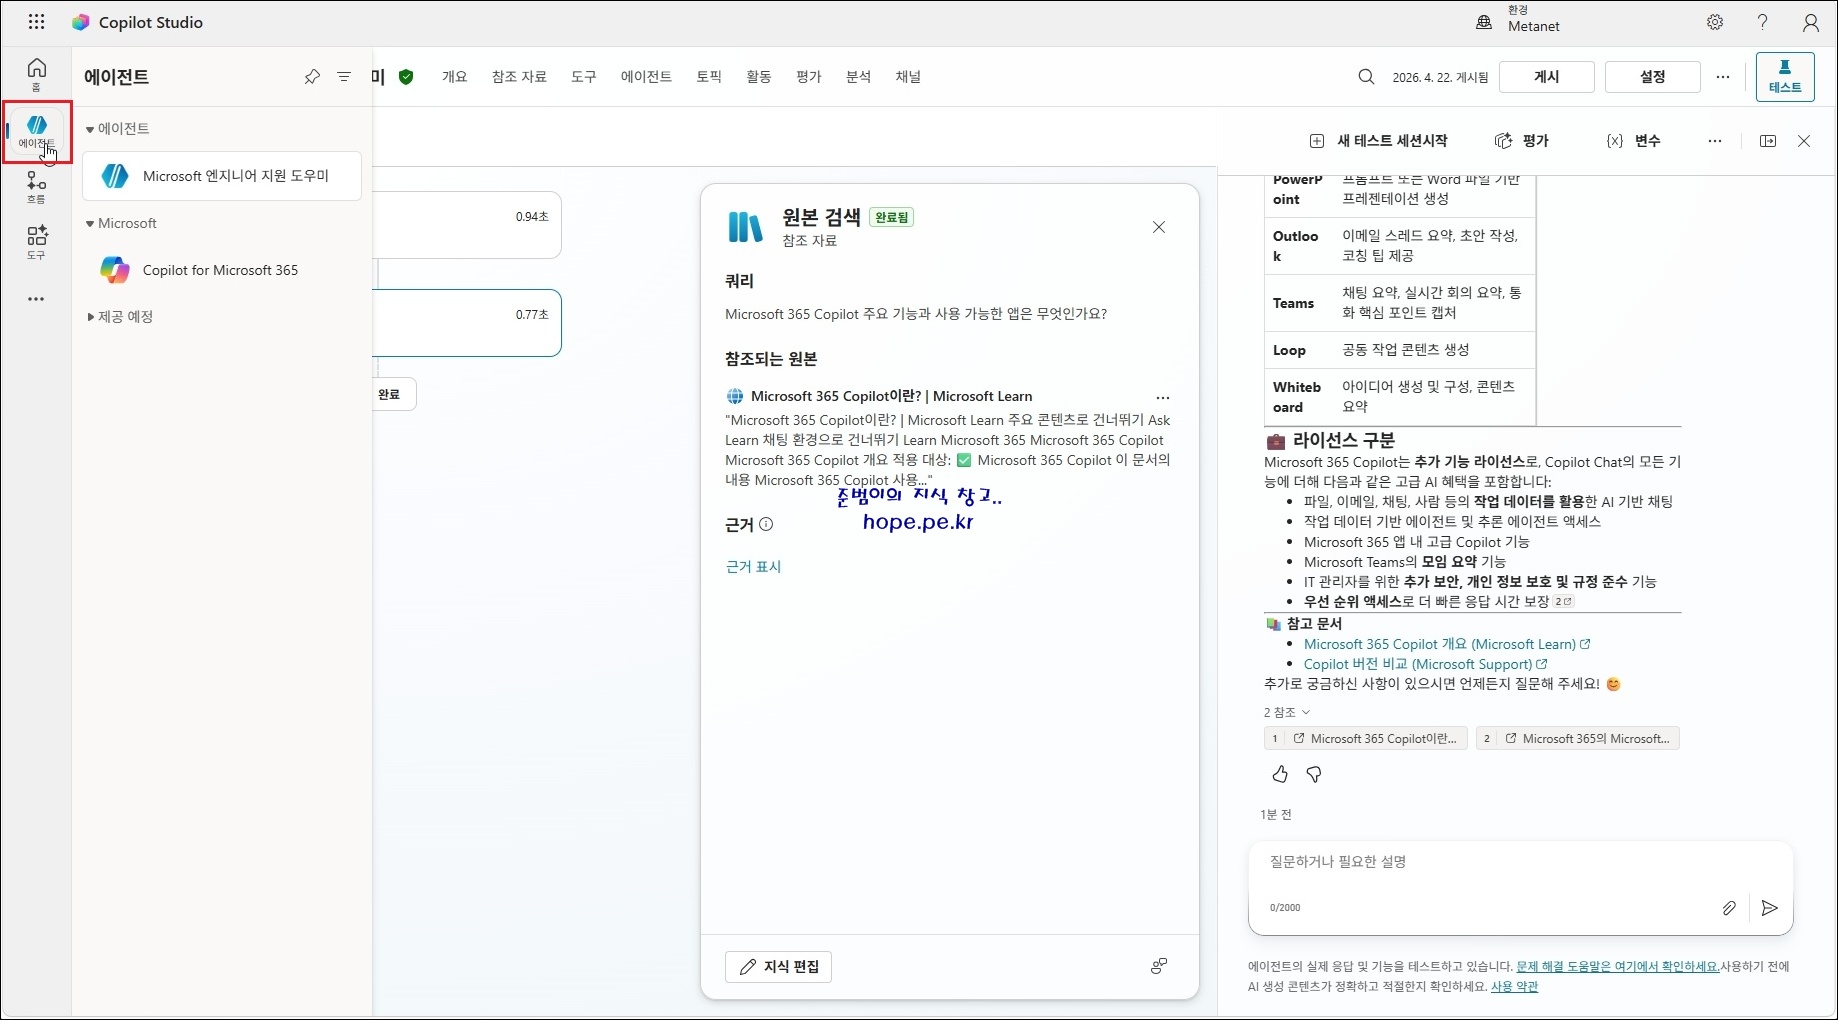This screenshot has width=1838, height=1020.
Task: Switch to the 분석 tab
Action: [859, 77]
